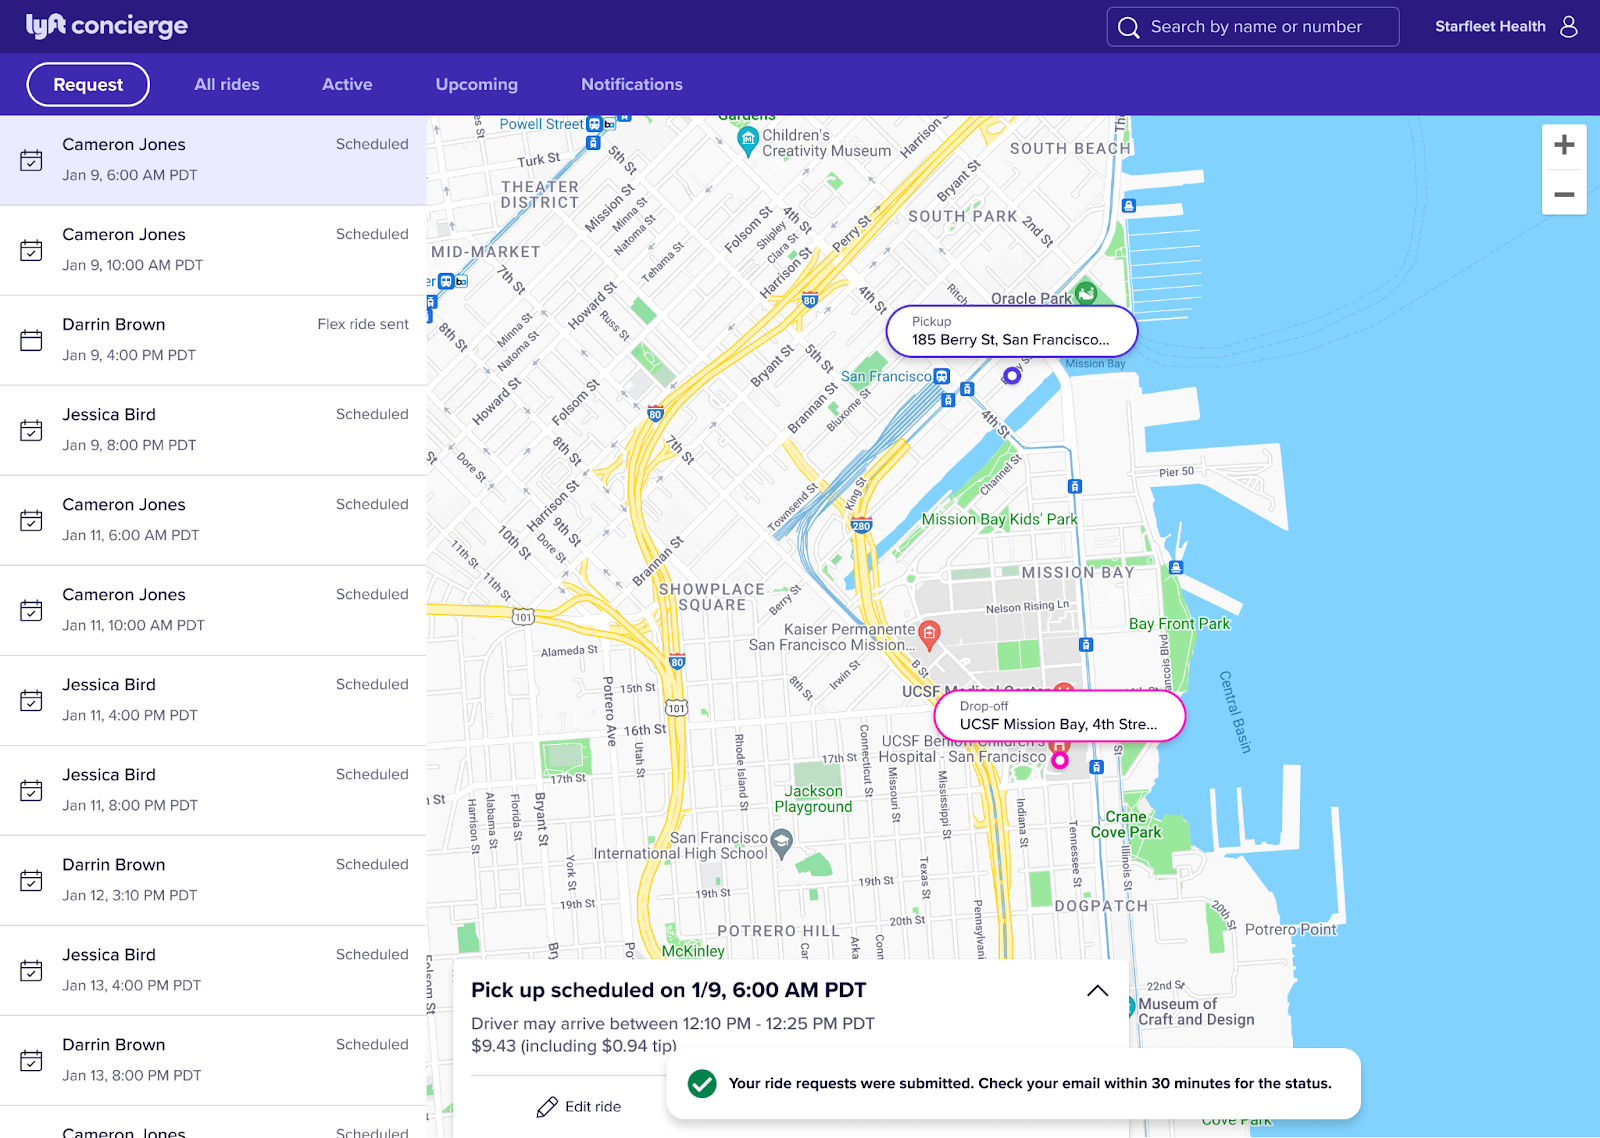1600x1138 pixels.
Task: Select Jessica Bird Jan 13, 4:00 PM ride
Action: click(213, 970)
